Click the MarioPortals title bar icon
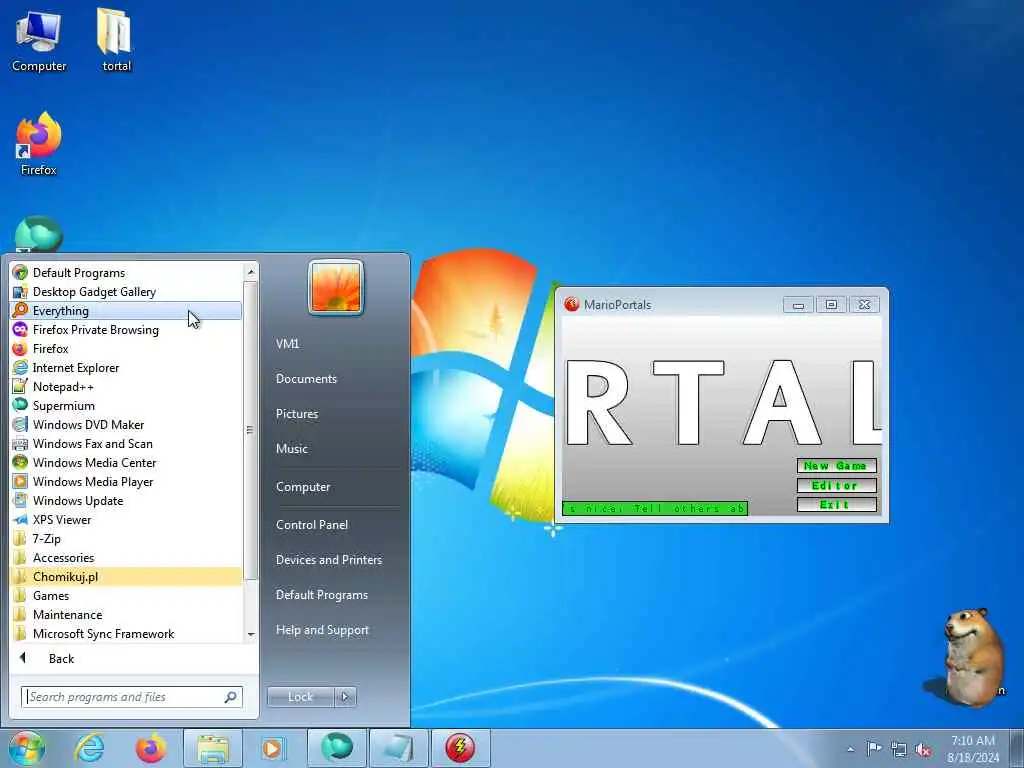Image resolution: width=1024 pixels, height=768 pixels. (x=572, y=304)
